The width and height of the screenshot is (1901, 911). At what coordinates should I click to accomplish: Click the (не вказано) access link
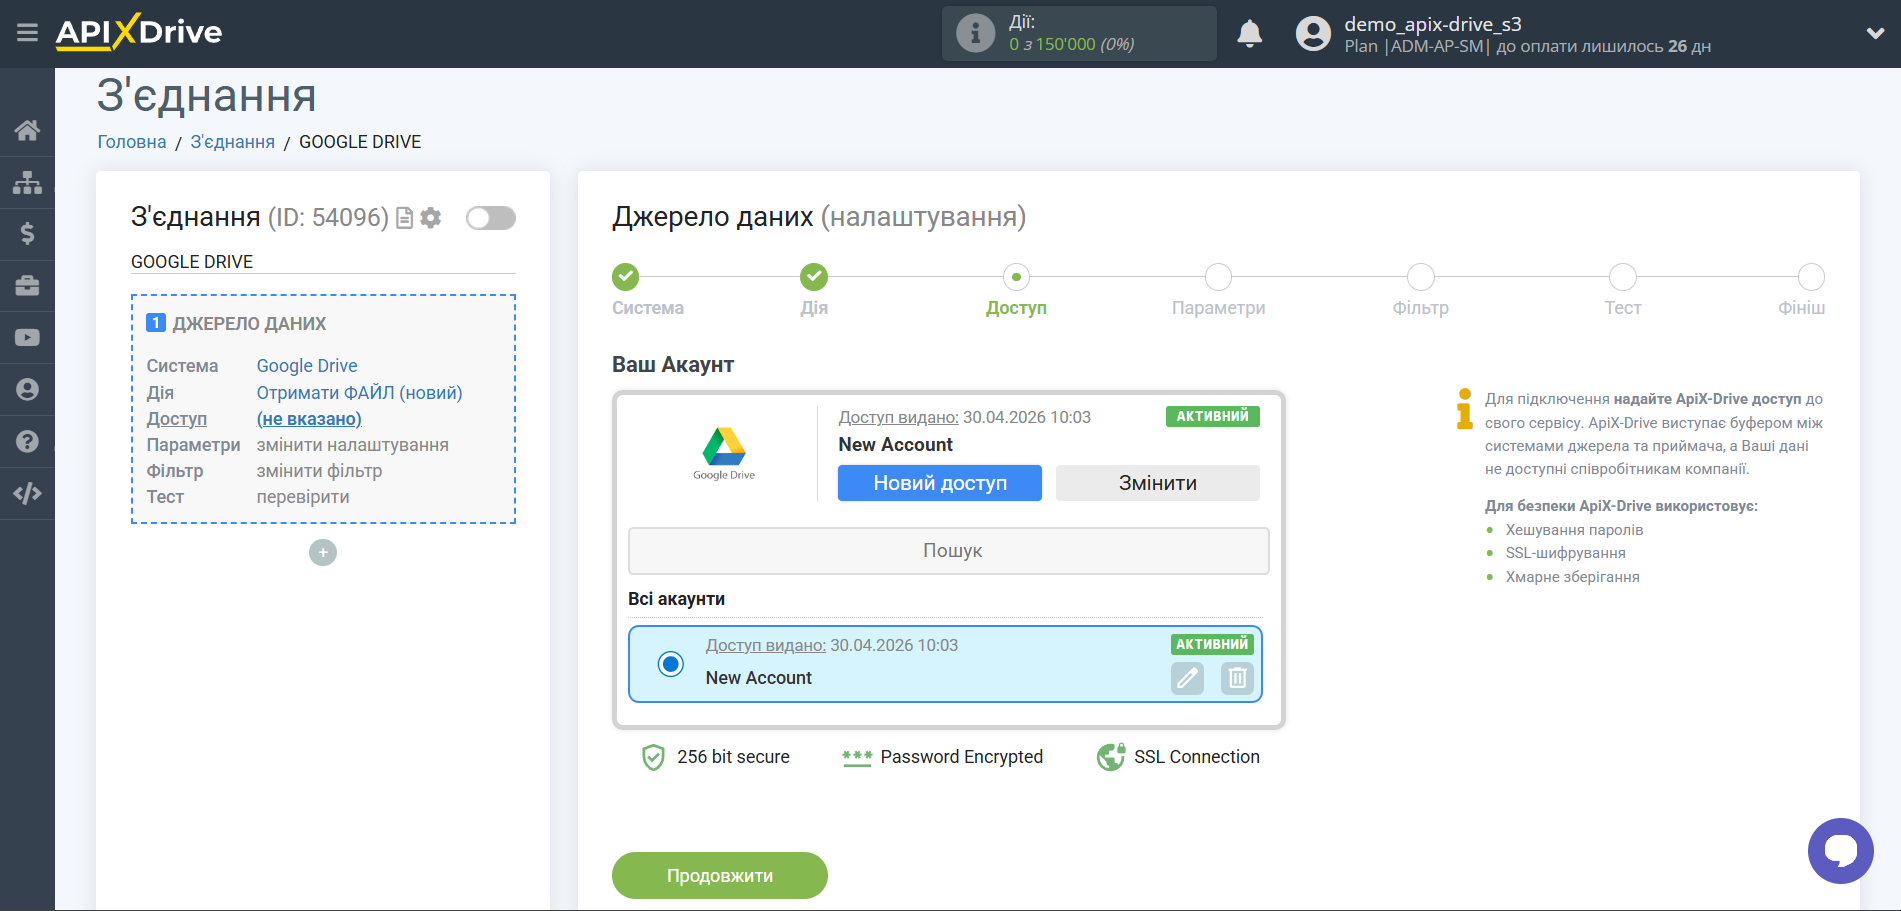point(309,419)
